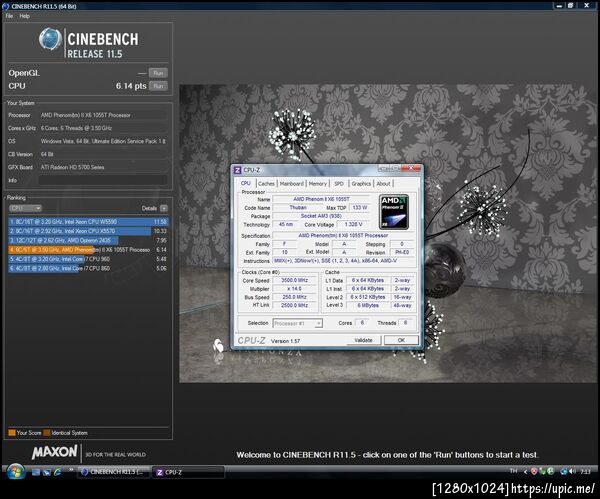The image size is (600, 499).
Task: Click the Details plus icon in Ranking
Action: [164, 209]
